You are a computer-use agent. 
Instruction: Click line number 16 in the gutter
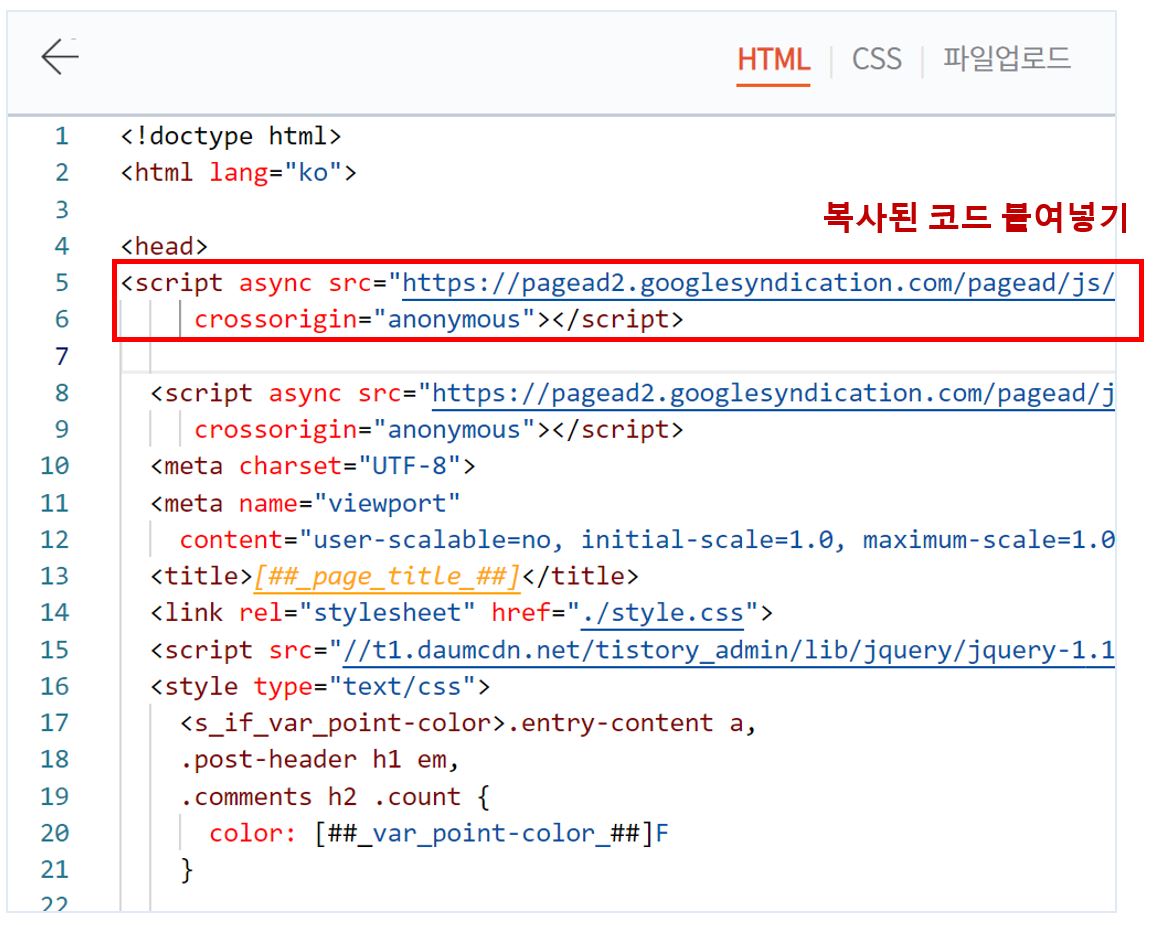55,687
